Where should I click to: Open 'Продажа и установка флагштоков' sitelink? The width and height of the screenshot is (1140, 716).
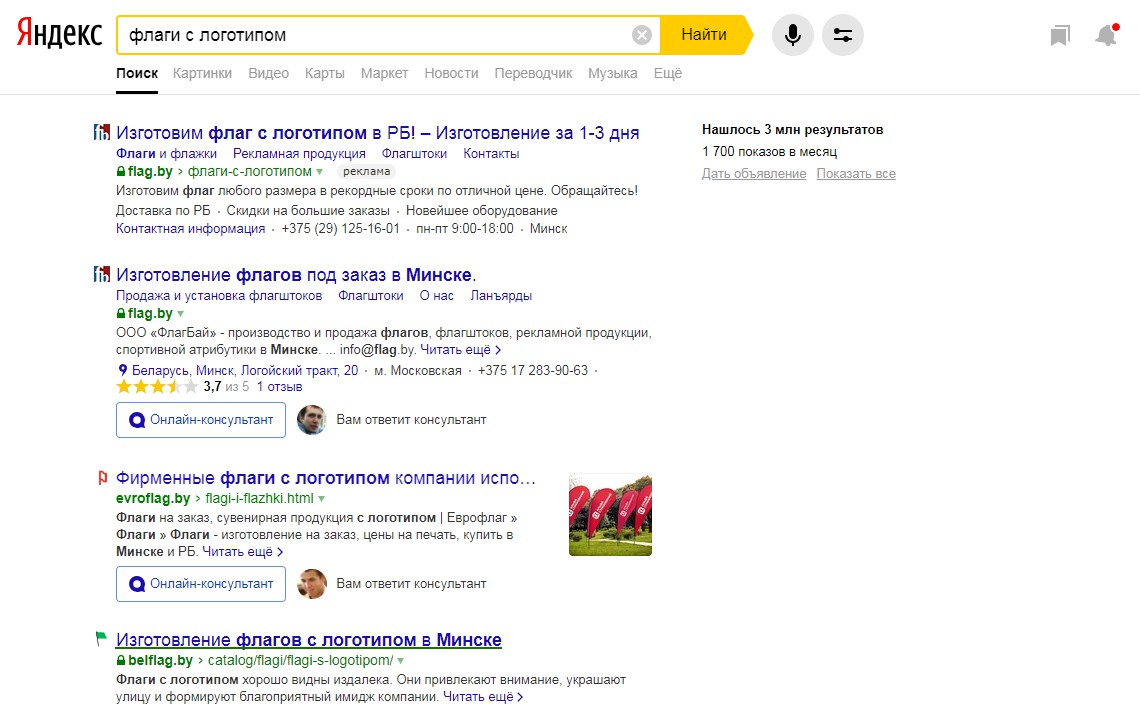[219, 295]
